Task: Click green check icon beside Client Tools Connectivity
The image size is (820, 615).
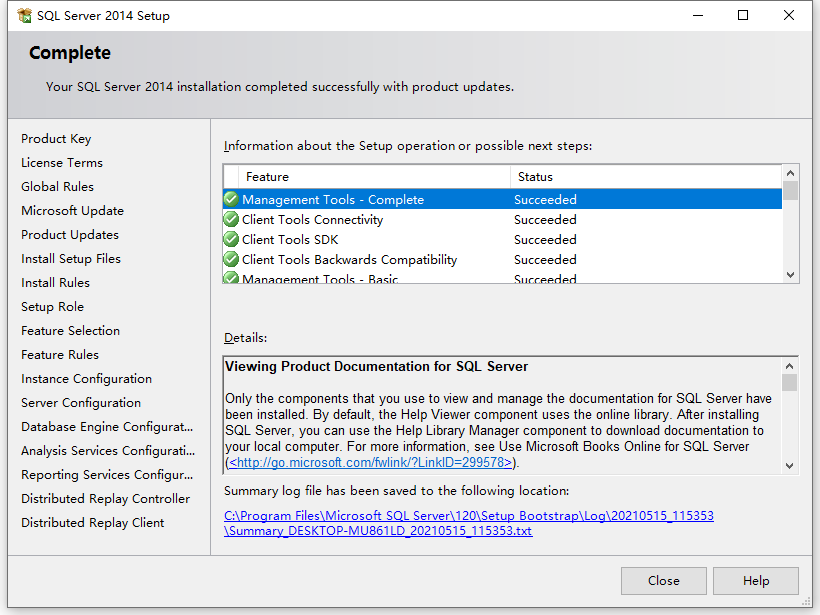Action: coord(231,219)
